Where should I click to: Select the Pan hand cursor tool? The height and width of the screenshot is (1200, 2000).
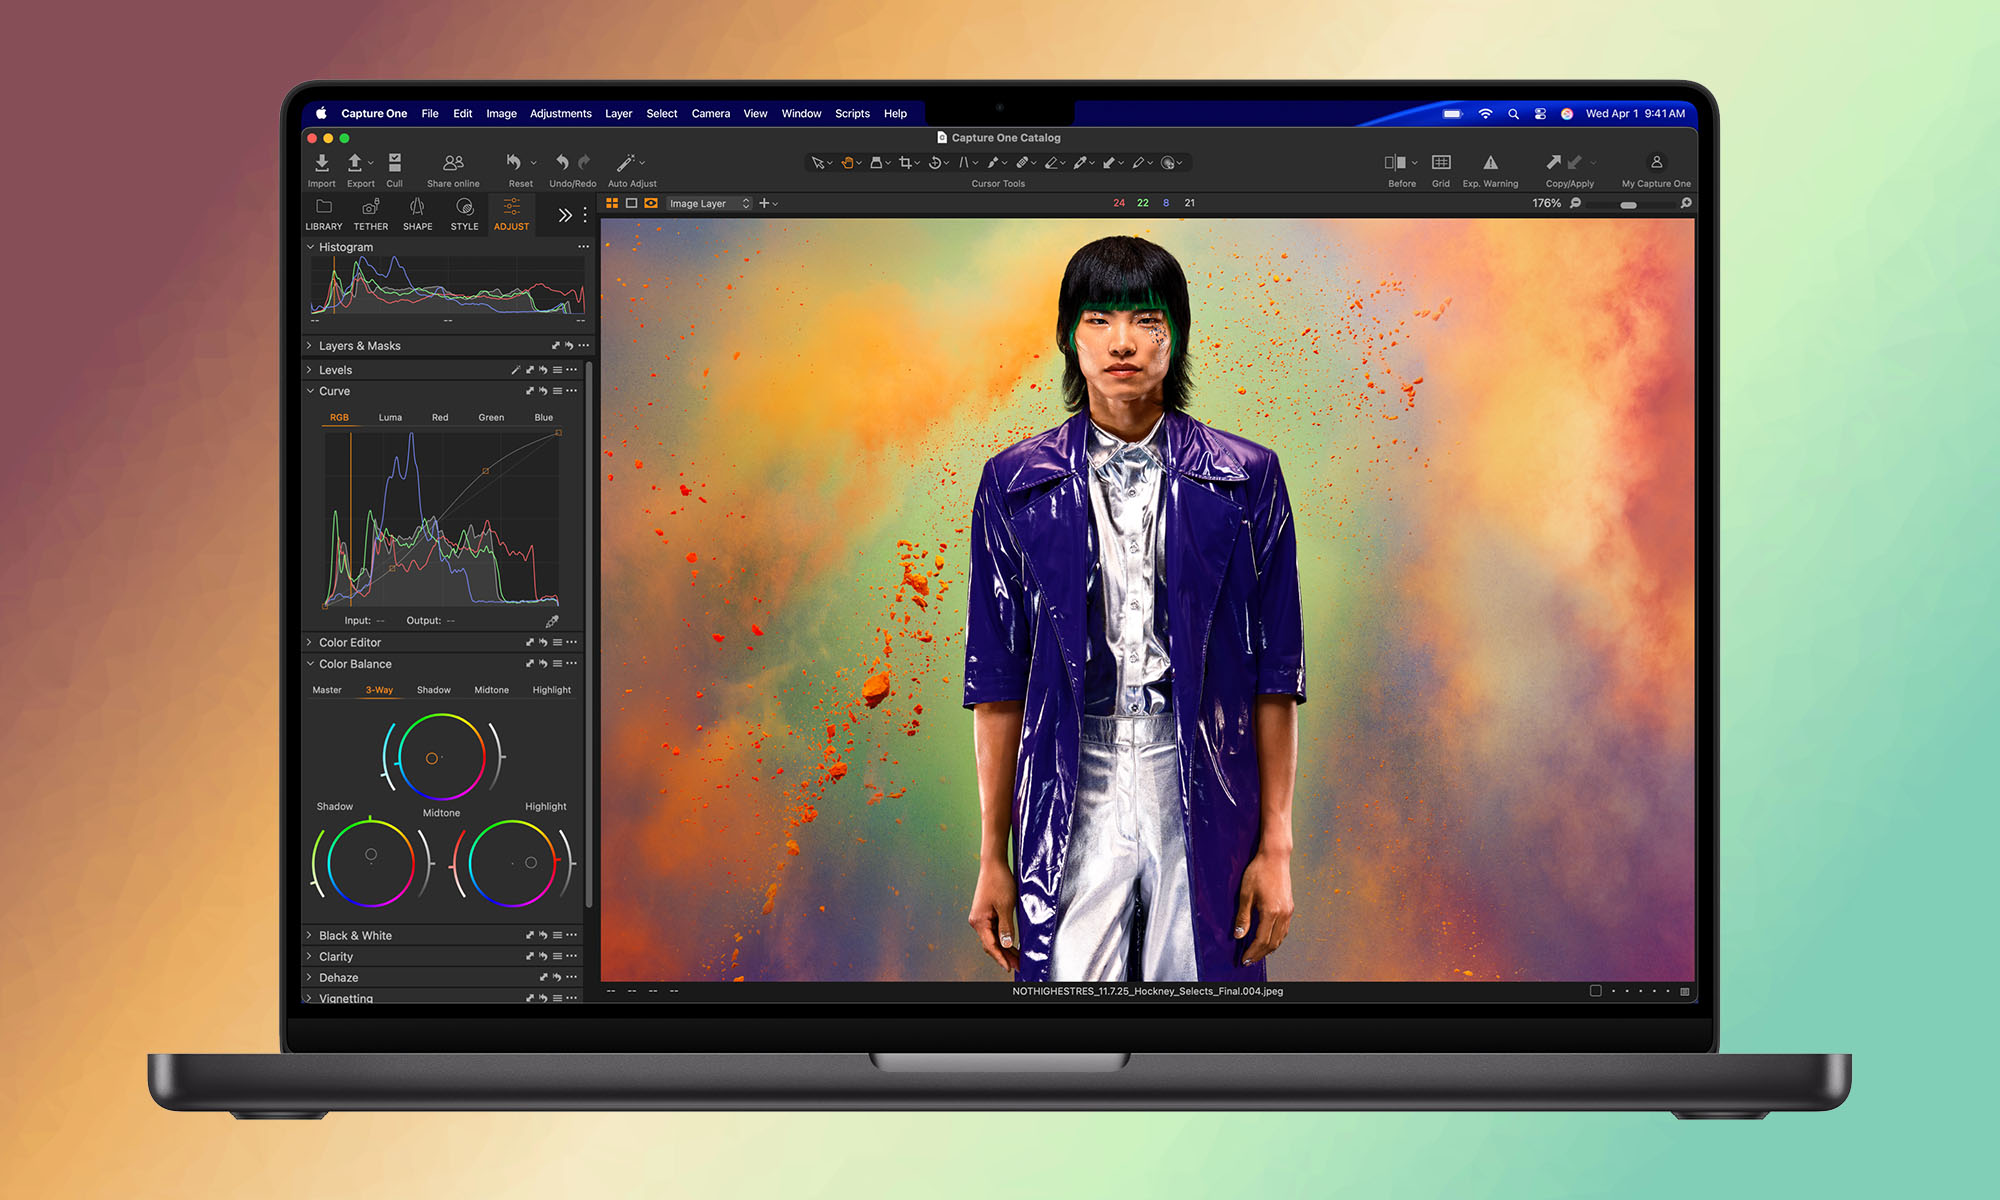pos(847,163)
